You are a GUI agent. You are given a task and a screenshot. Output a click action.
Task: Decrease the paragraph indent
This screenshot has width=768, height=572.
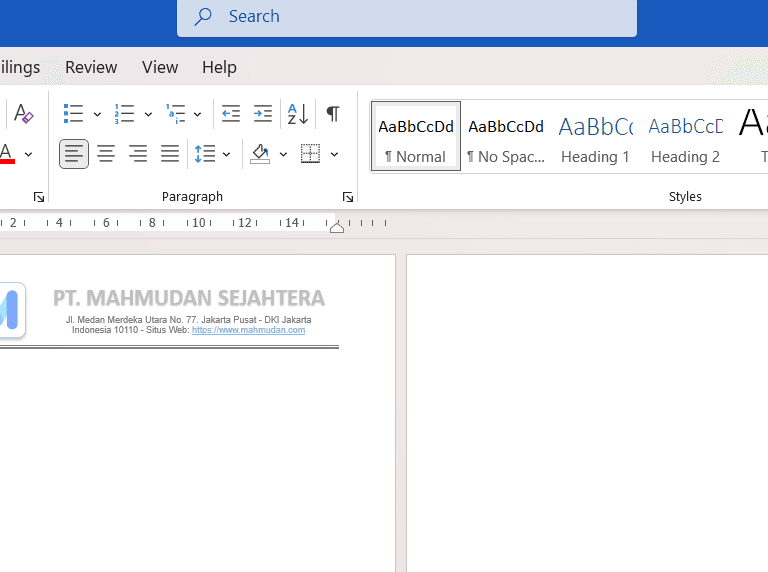coord(231,114)
